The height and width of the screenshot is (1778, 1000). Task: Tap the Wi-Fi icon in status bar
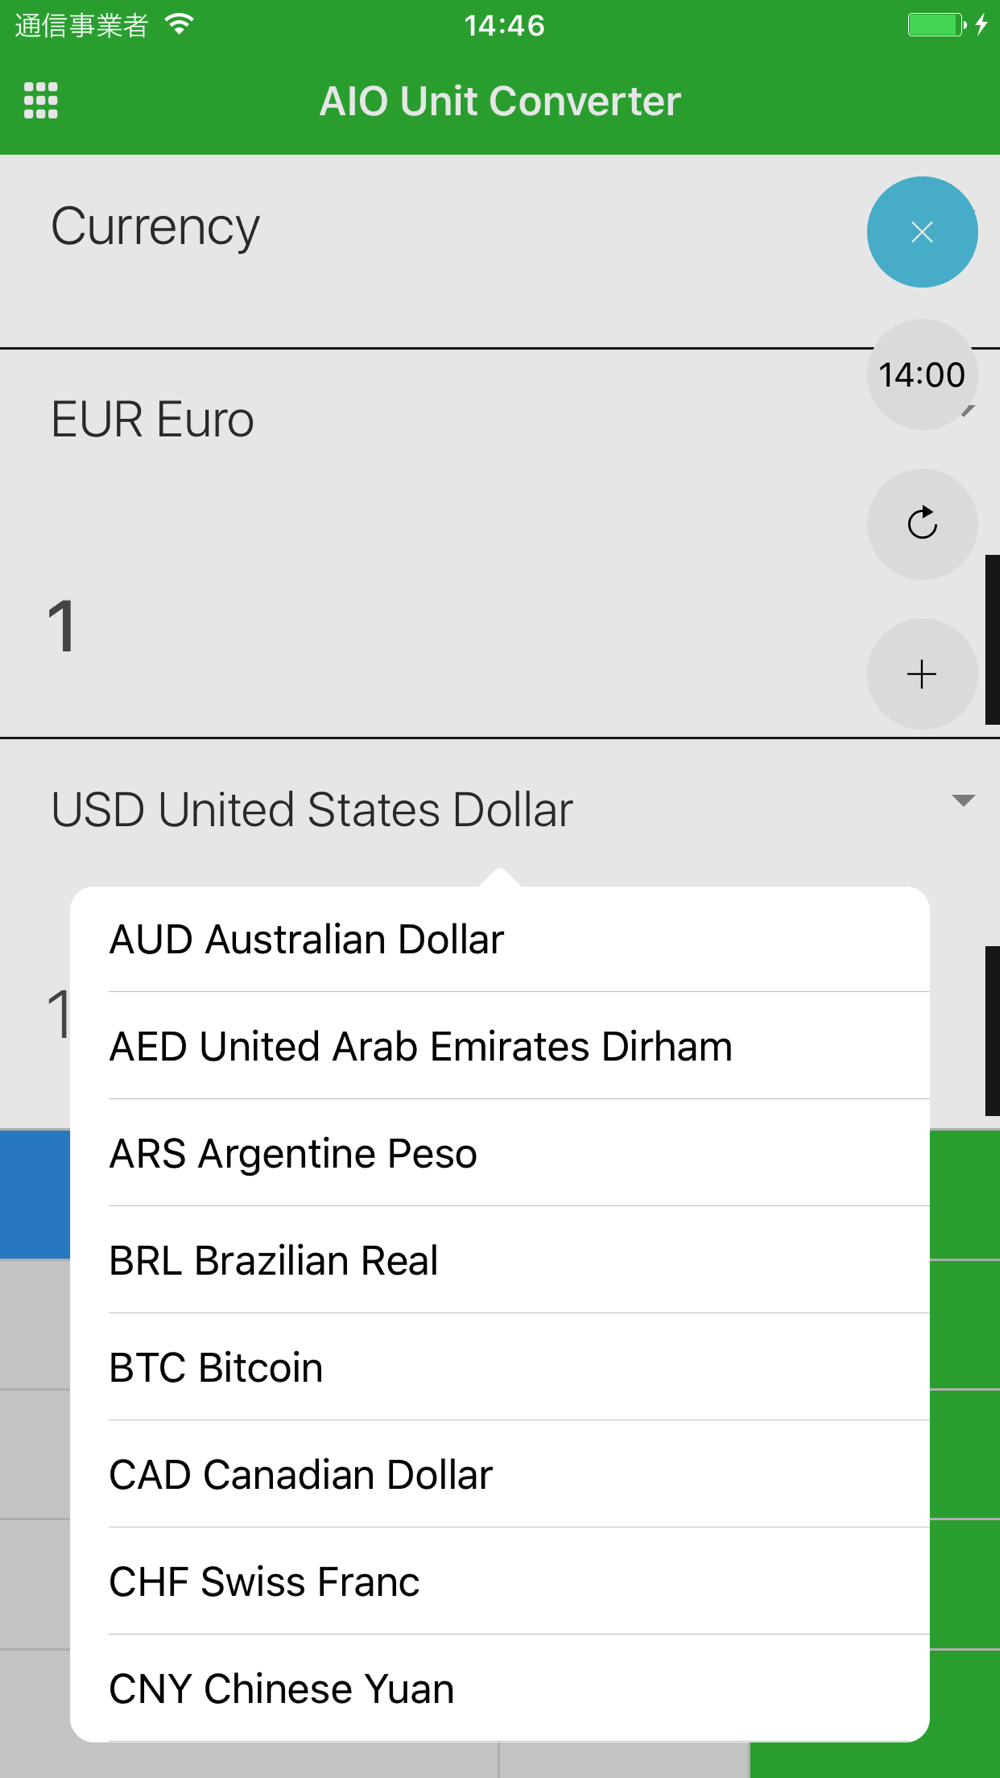[180, 25]
